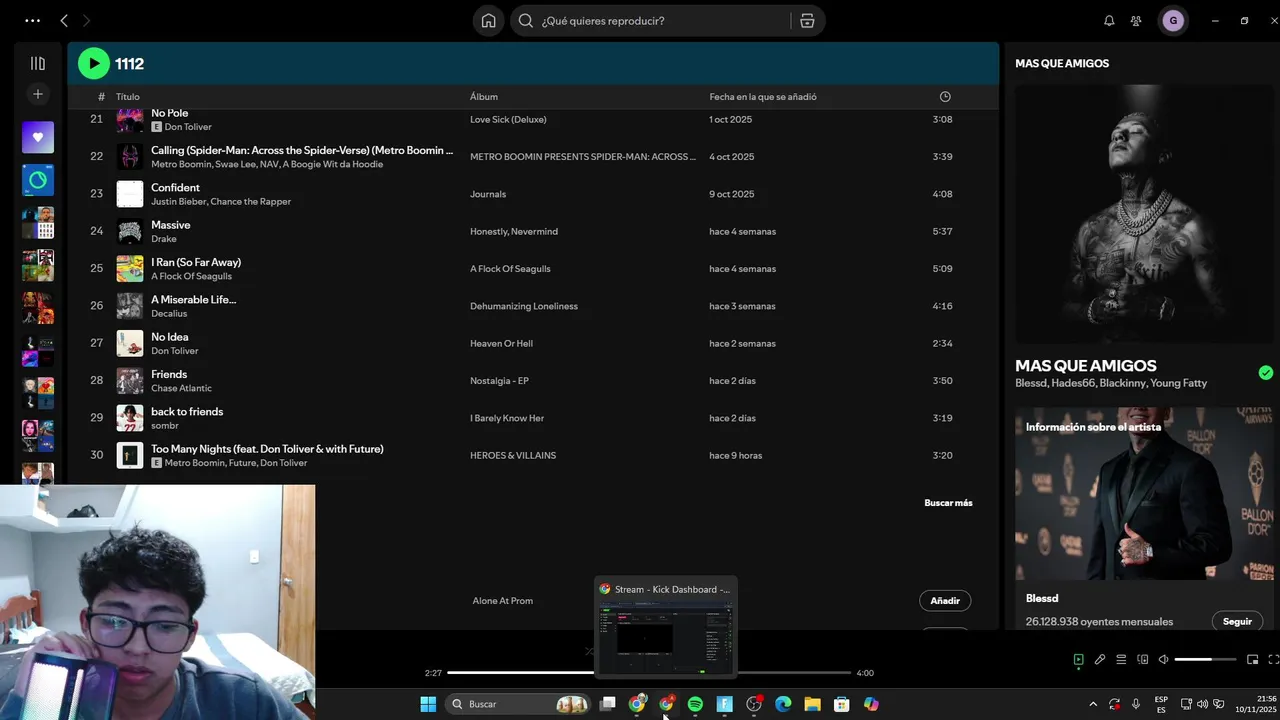The width and height of the screenshot is (1280, 720).
Task: Click Añadir for Alone At Prom
Action: tap(945, 601)
